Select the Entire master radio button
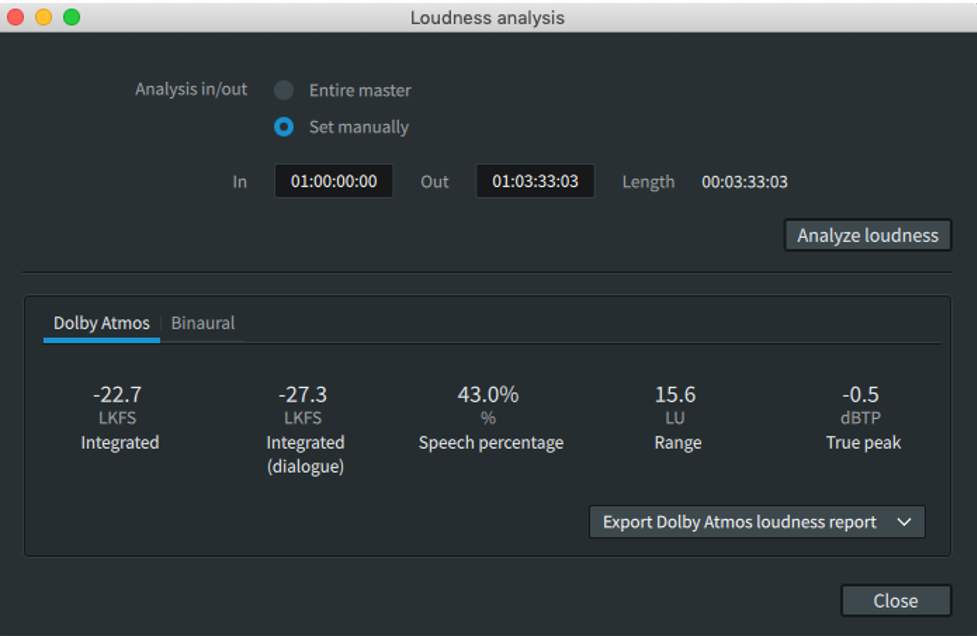Image resolution: width=977 pixels, height=636 pixels. tap(284, 90)
